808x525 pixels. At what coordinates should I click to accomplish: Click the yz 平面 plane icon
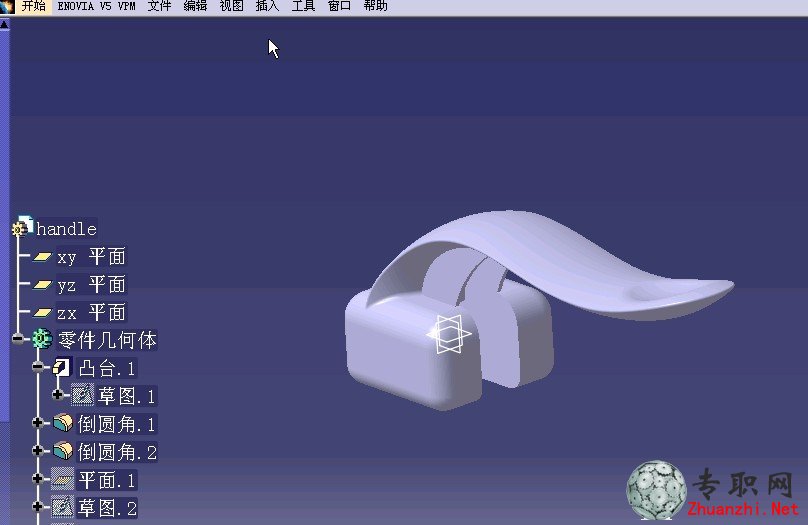pos(42,284)
